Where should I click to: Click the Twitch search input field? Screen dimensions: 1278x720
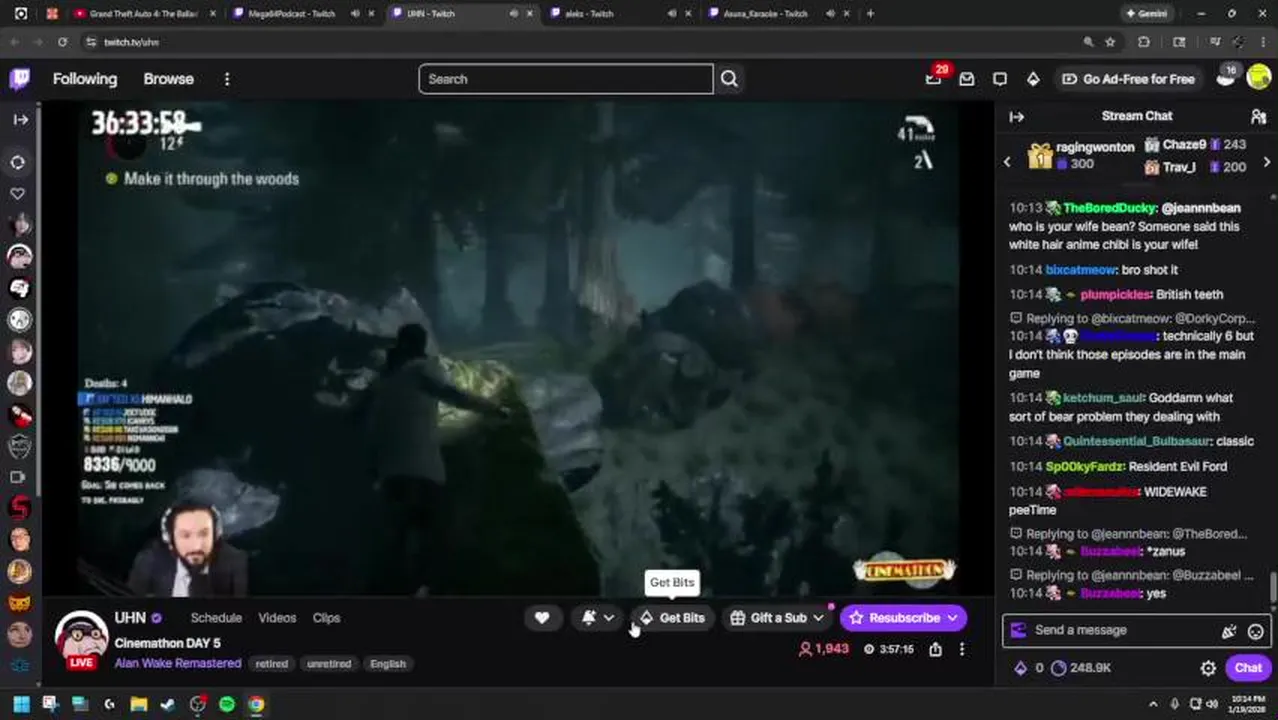click(566, 79)
